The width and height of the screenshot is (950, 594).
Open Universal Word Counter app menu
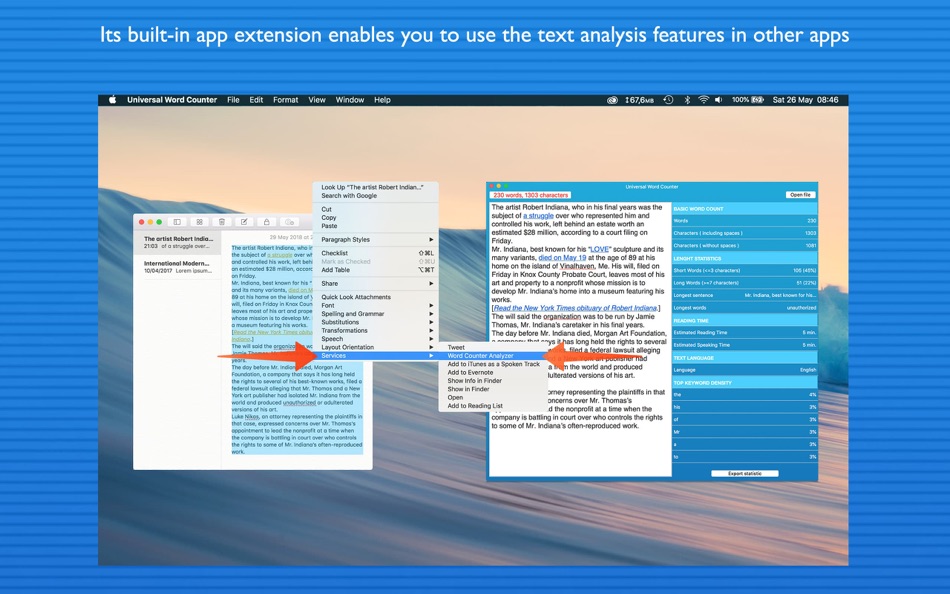[172, 100]
